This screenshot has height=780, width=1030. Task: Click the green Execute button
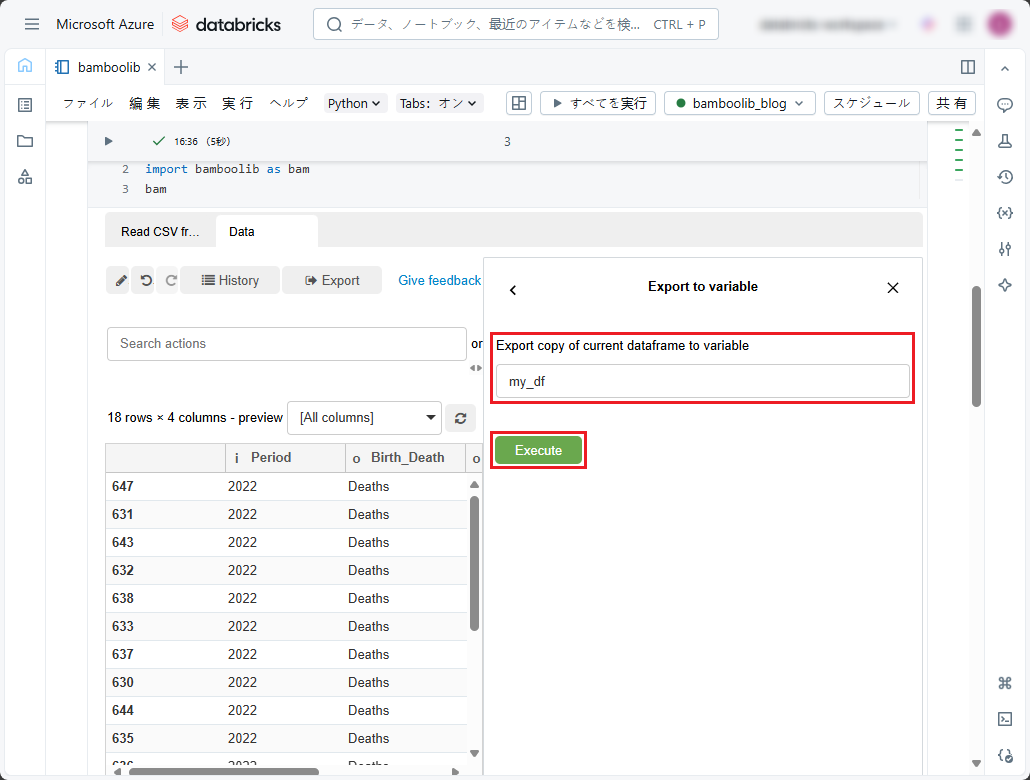tap(538, 450)
